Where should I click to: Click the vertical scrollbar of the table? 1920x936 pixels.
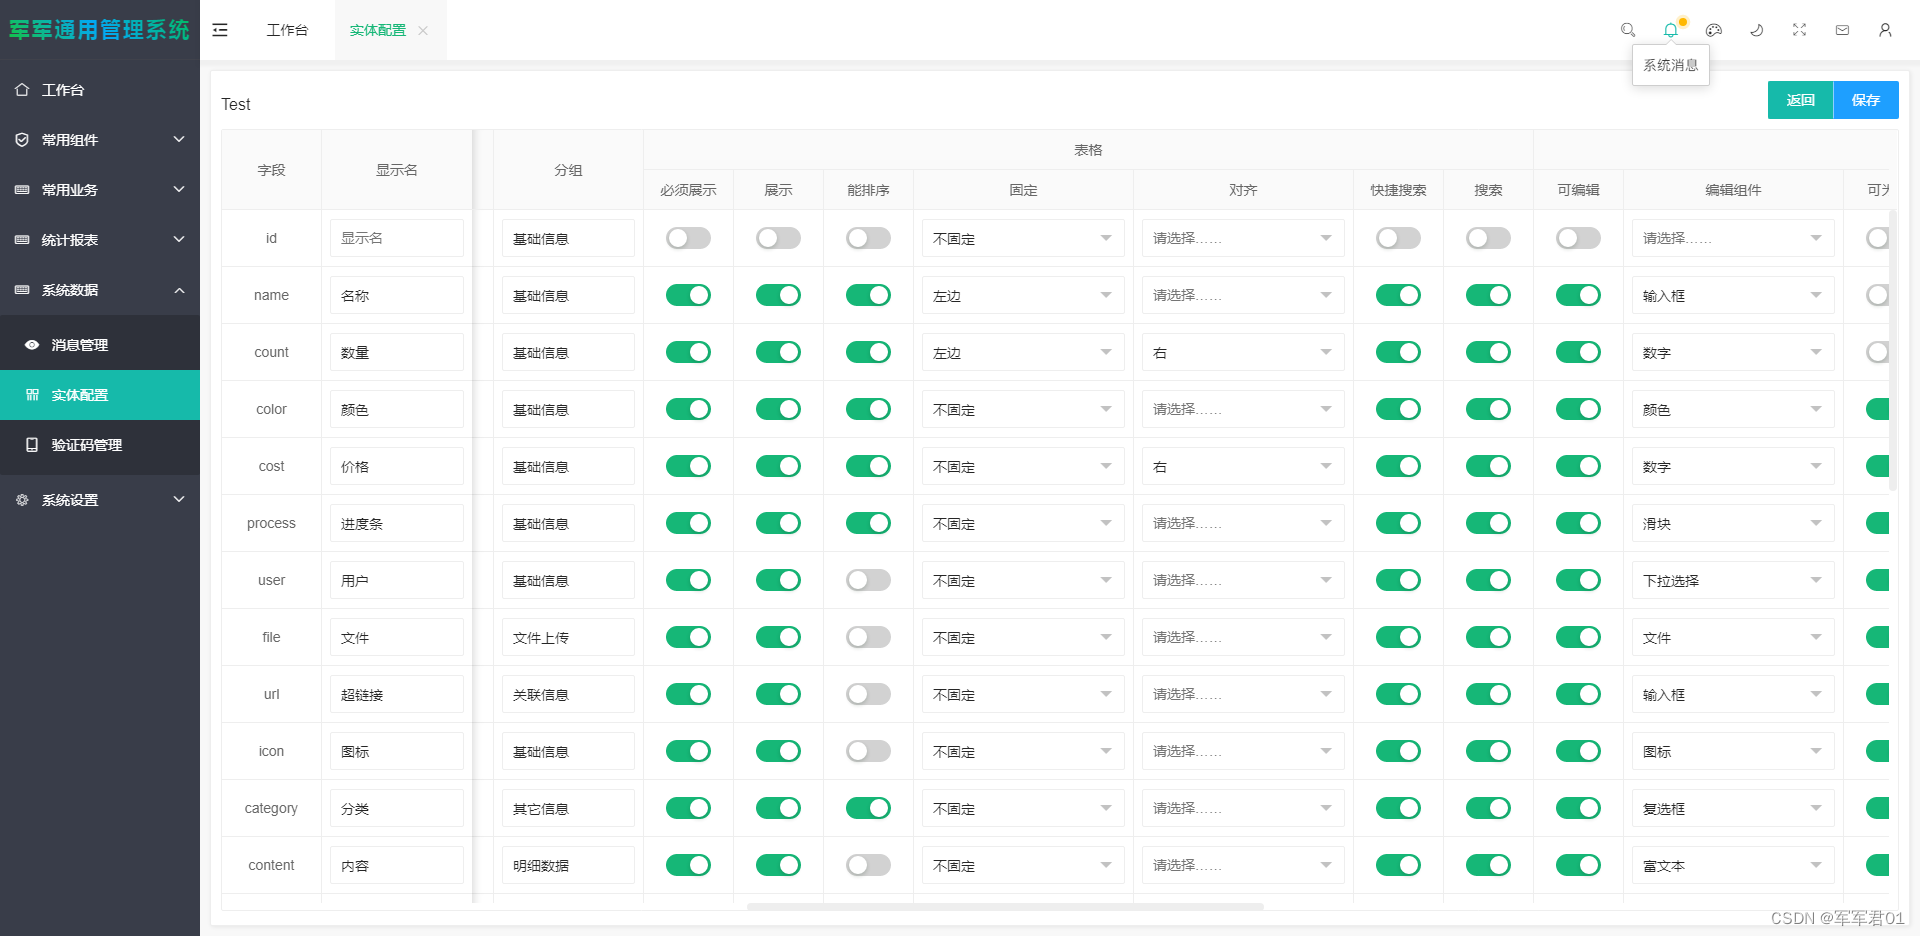pos(1893,350)
